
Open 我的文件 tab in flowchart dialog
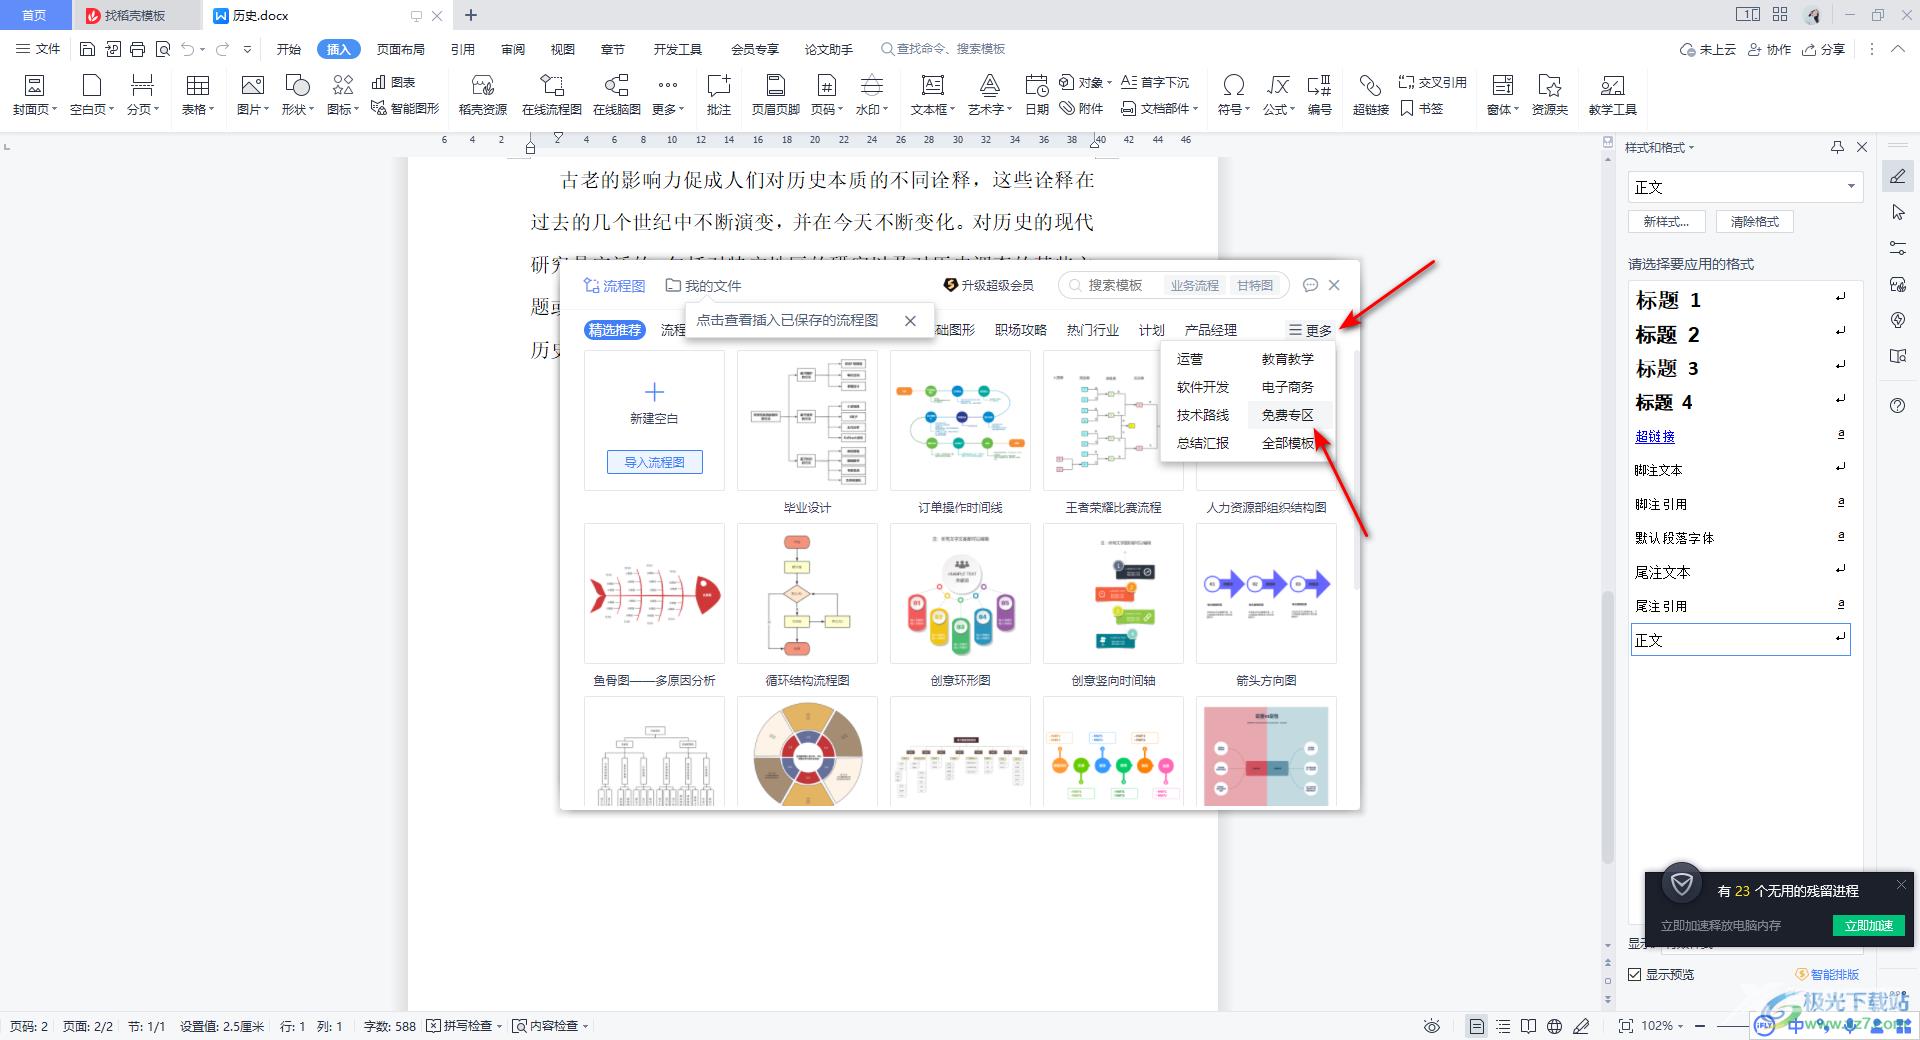point(703,285)
